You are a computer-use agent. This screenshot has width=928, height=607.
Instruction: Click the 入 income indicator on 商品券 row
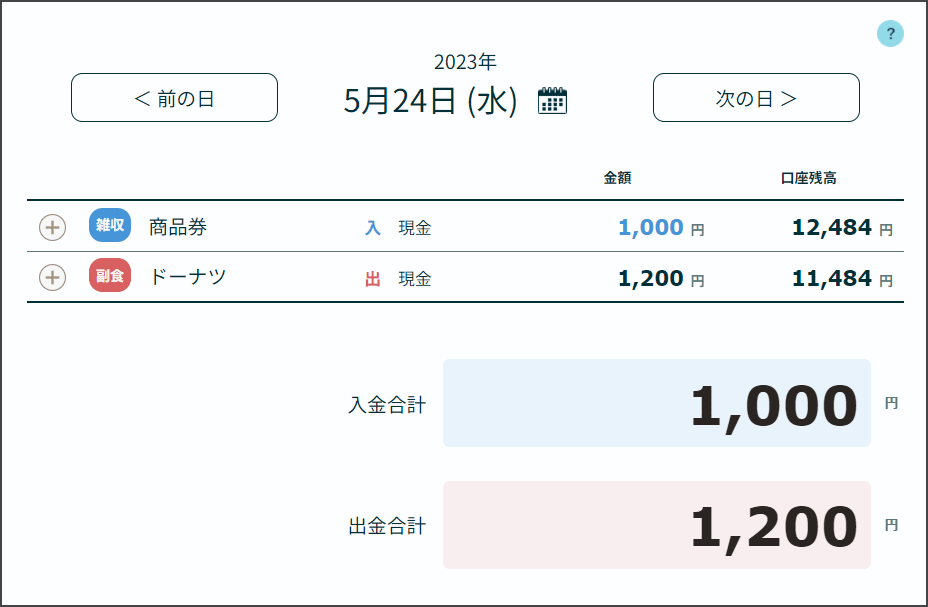point(373,228)
